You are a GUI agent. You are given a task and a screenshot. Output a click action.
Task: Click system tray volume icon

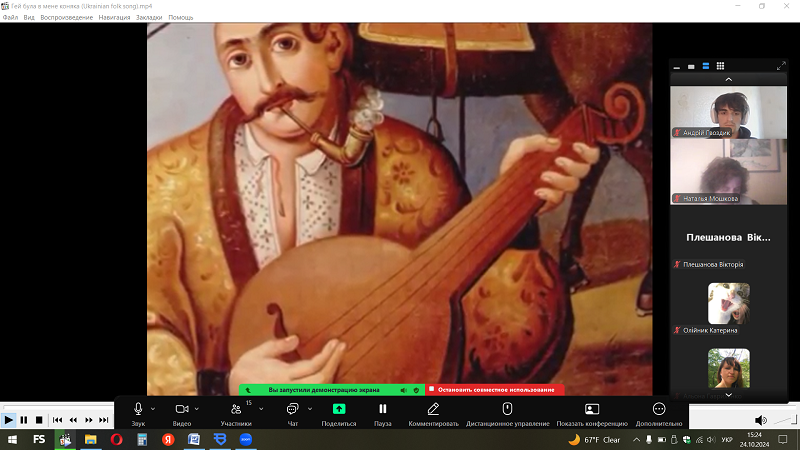point(711,440)
